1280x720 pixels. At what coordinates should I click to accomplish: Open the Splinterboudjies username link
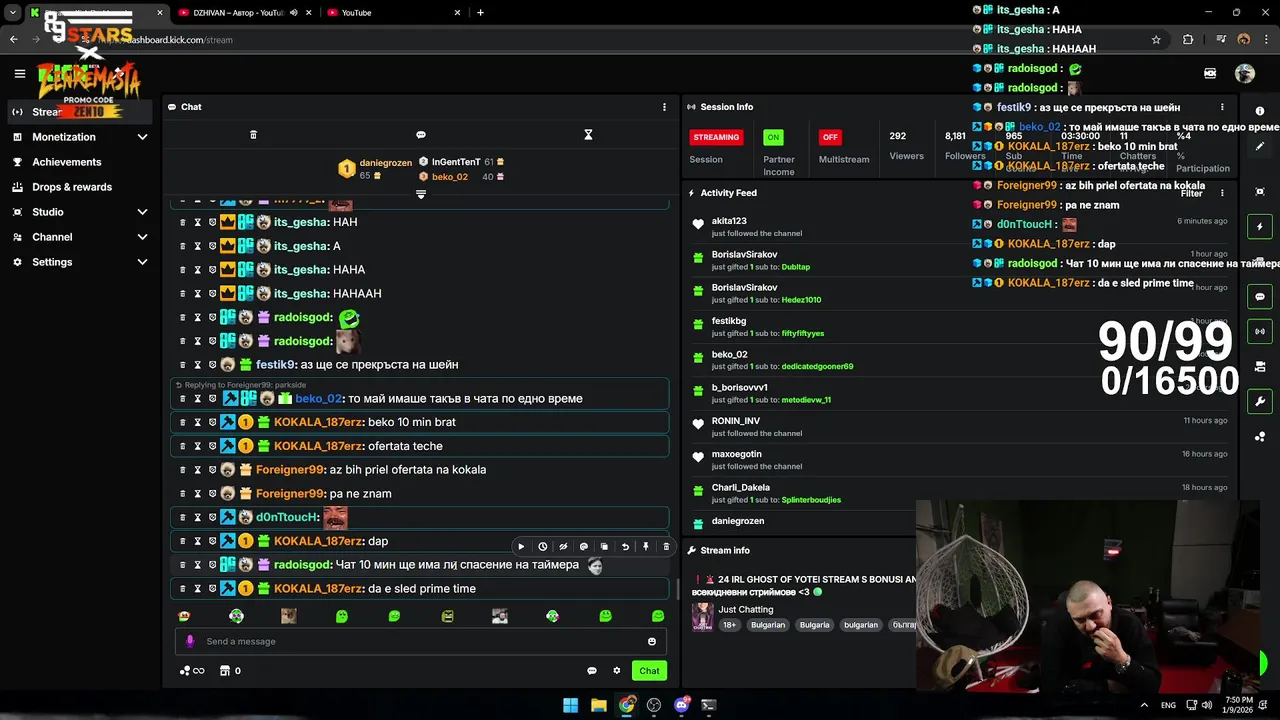click(x=811, y=500)
